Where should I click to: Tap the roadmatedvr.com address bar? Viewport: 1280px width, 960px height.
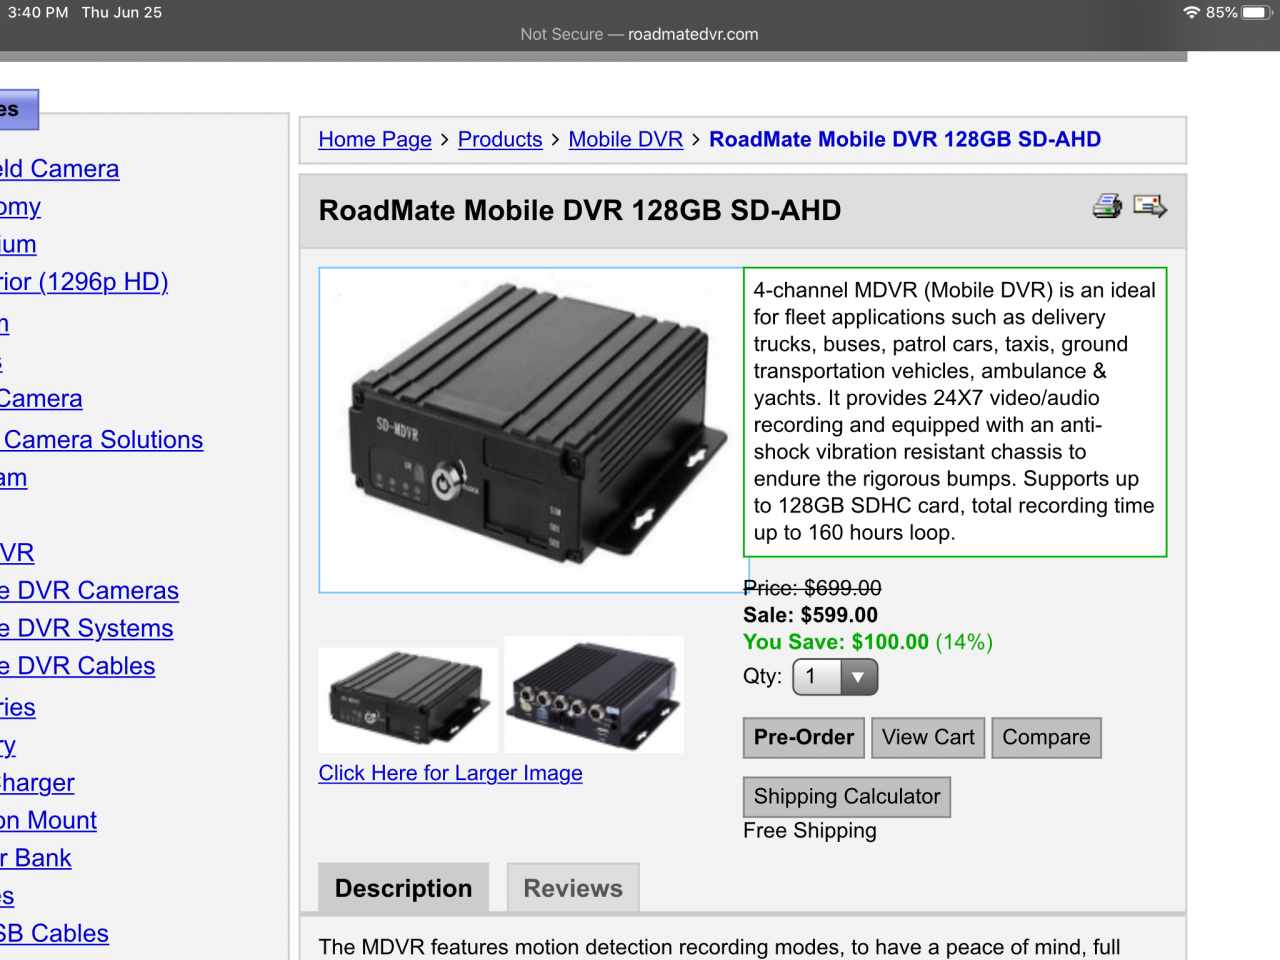[x=640, y=34]
